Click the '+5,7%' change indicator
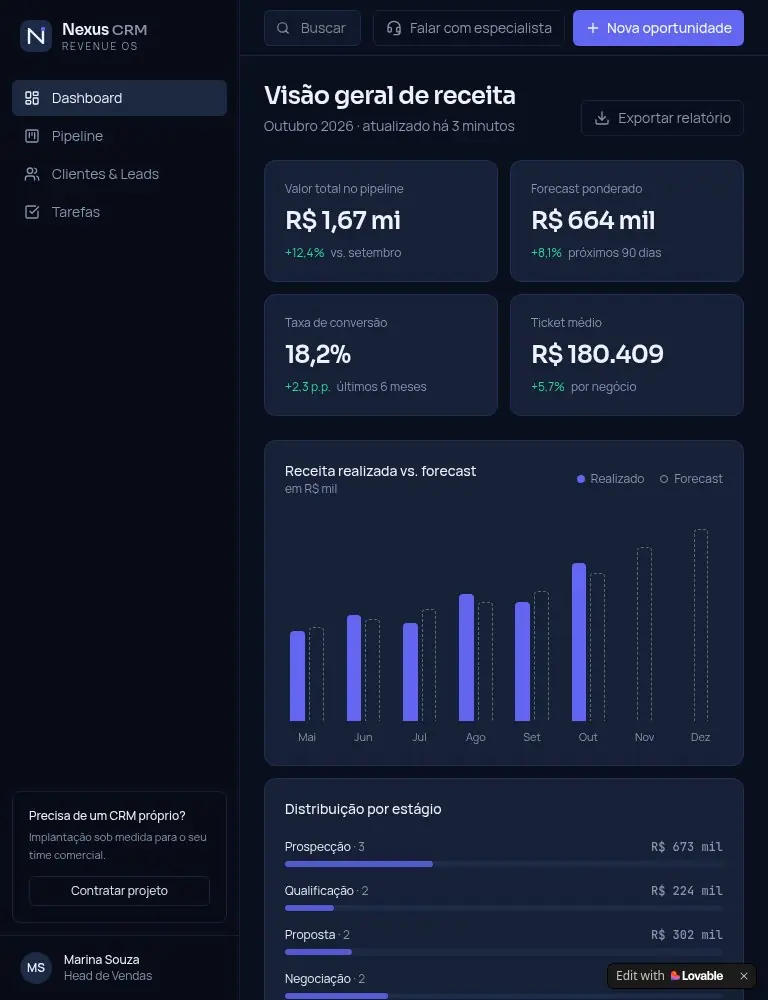Viewport: 768px width, 1000px height. pyautogui.click(x=547, y=386)
